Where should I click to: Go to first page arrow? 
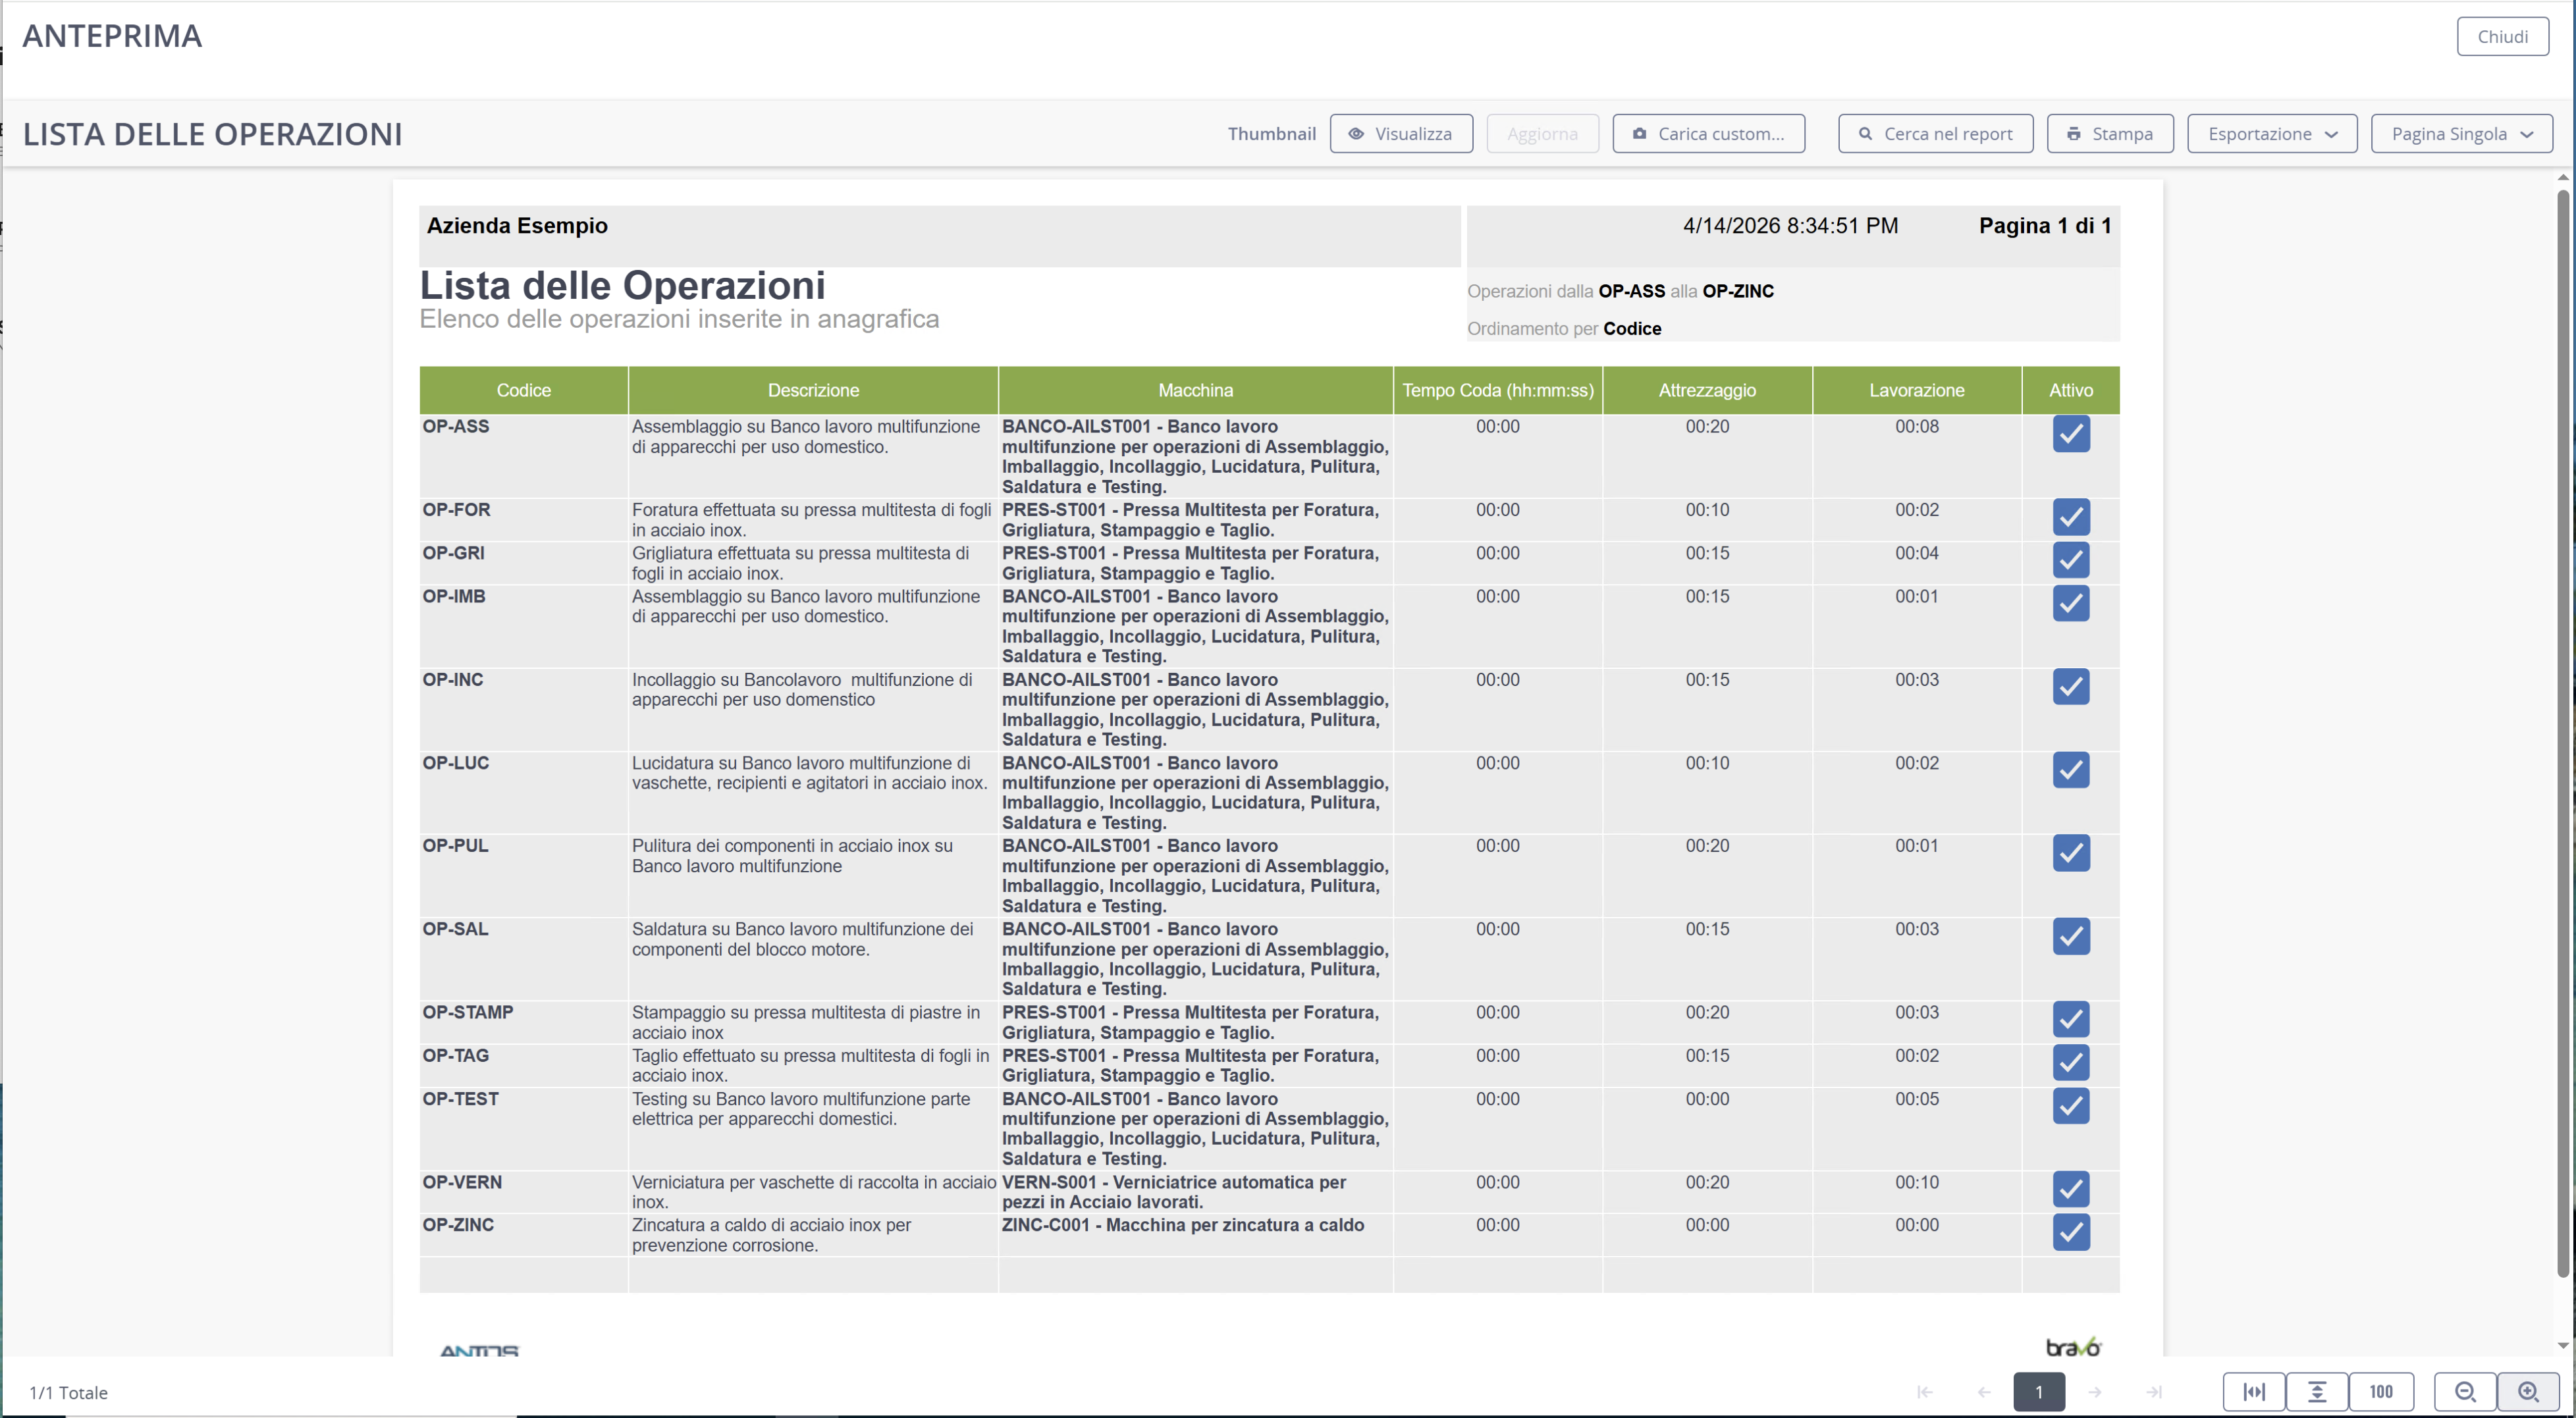point(1924,1392)
